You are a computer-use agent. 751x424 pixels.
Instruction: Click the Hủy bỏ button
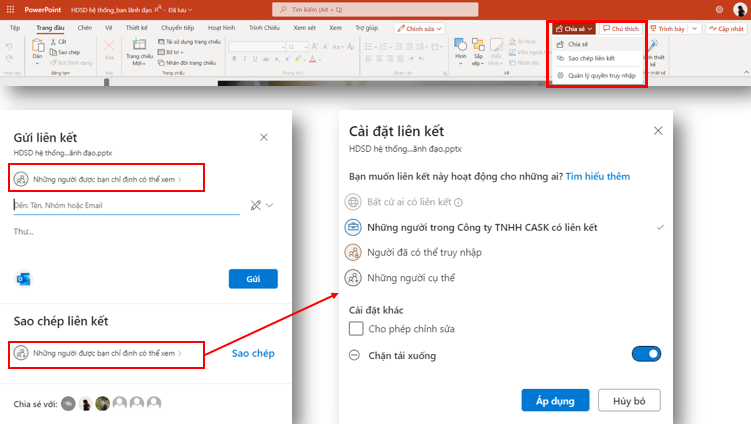629,401
